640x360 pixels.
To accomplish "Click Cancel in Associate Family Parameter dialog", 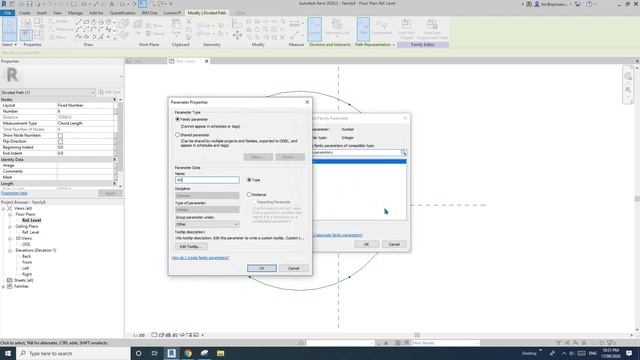I will point(394,244).
